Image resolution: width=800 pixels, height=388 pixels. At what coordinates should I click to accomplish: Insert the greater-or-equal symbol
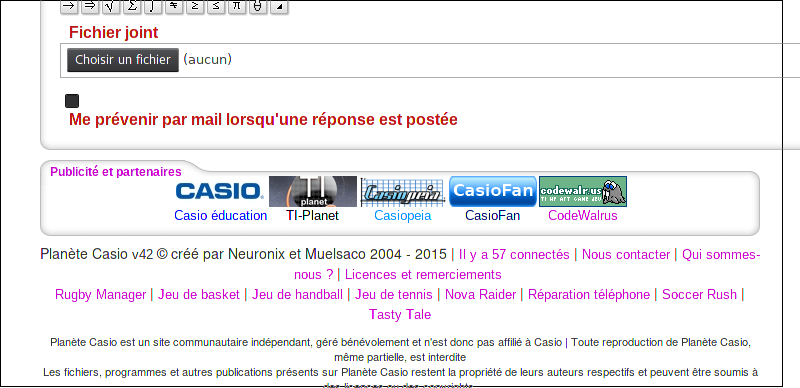click(195, 6)
